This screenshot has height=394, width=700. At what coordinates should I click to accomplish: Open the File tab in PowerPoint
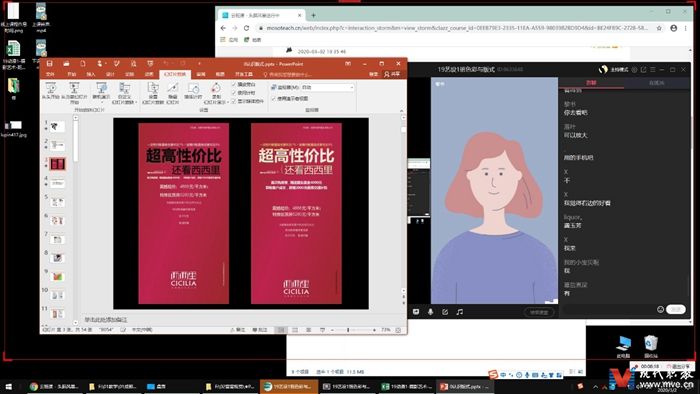click(x=50, y=74)
